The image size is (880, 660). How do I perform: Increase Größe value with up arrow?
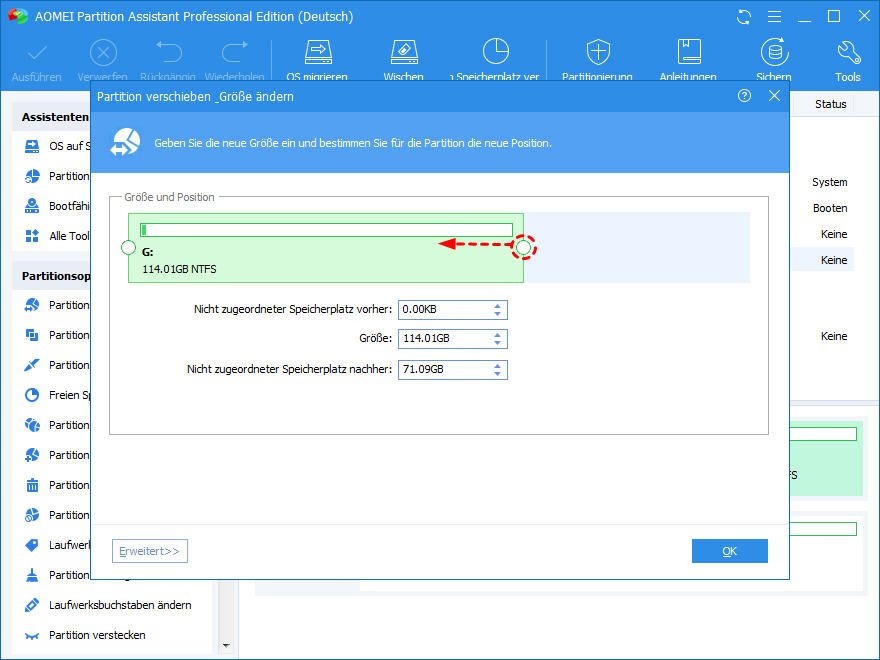tap(497, 335)
